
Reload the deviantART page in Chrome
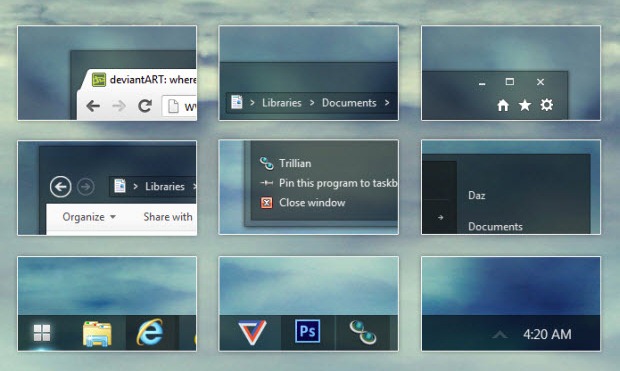coord(145,106)
